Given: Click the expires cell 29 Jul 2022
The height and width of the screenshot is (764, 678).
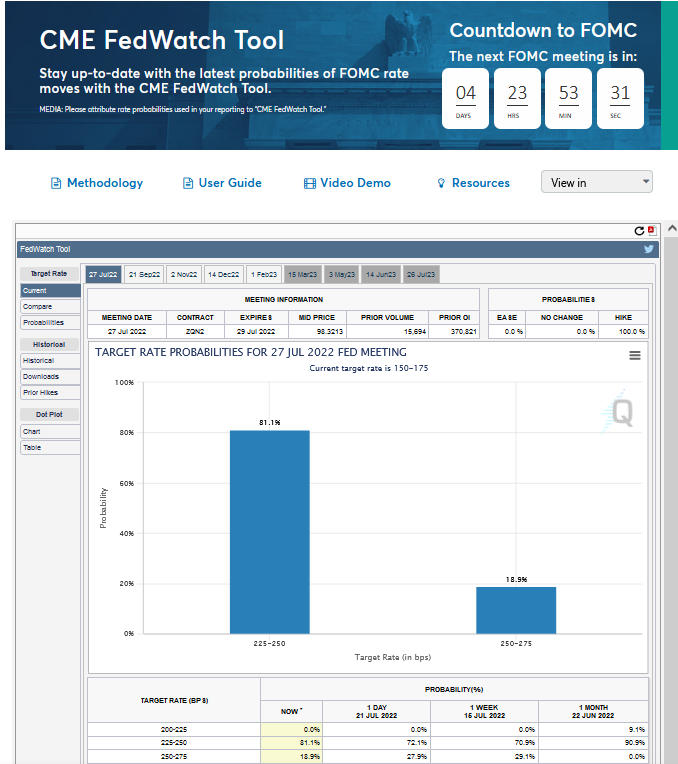Looking at the screenshot, I should [256, 331].
